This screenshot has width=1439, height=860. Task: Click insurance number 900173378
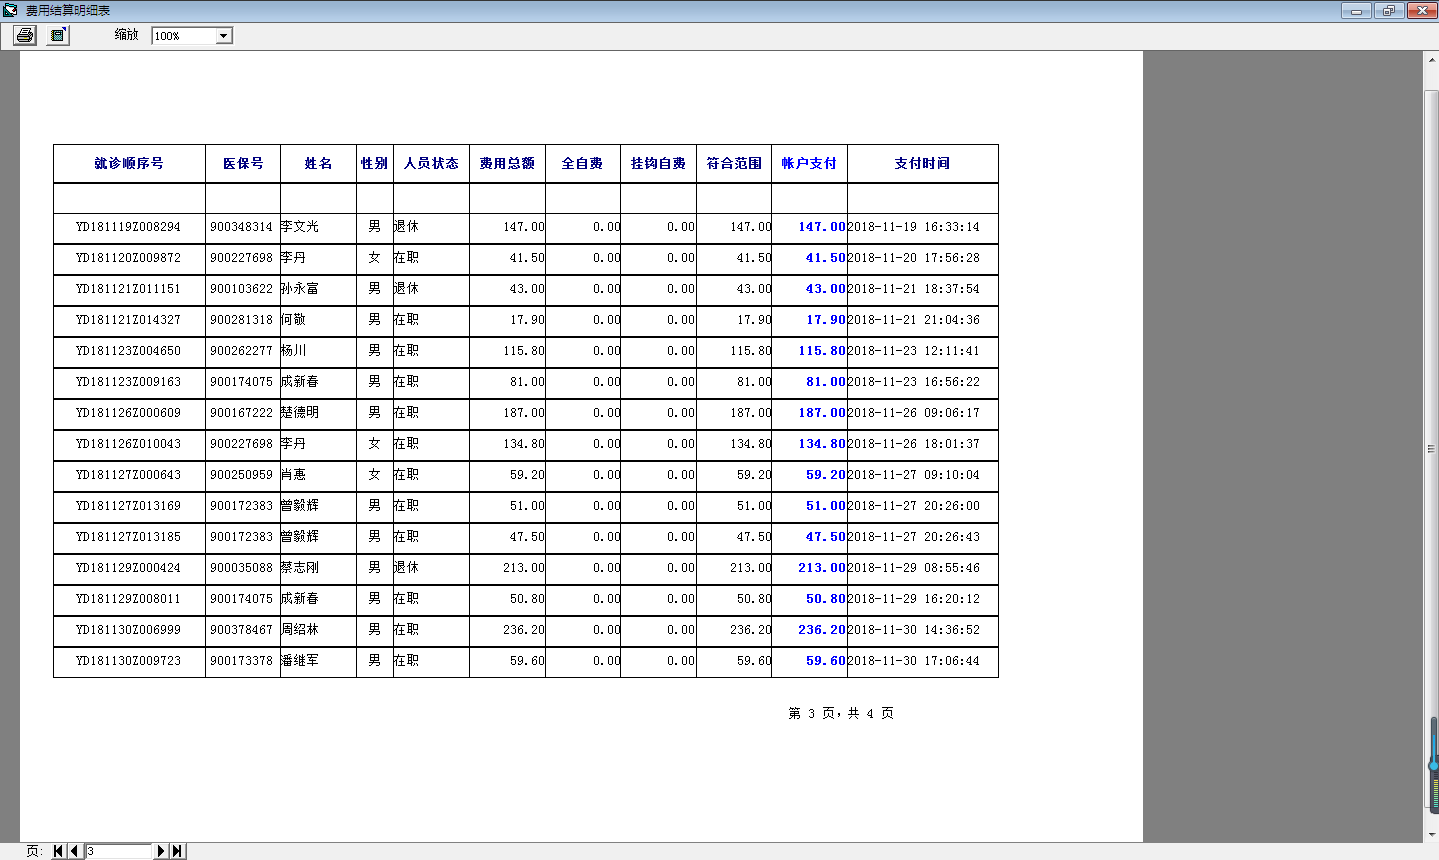tap(241, 661)
